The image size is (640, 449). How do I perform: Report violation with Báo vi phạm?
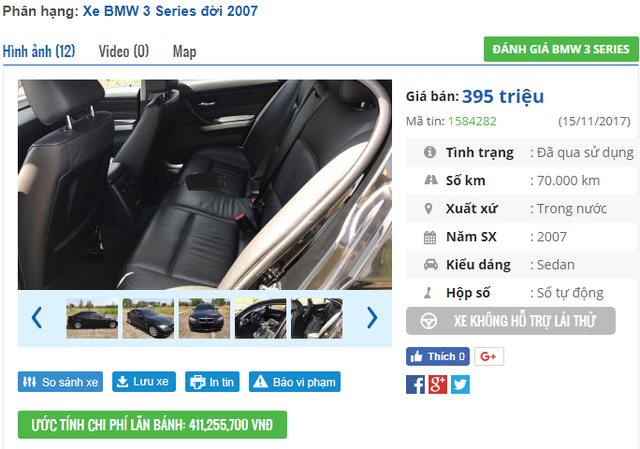(295, 382)
